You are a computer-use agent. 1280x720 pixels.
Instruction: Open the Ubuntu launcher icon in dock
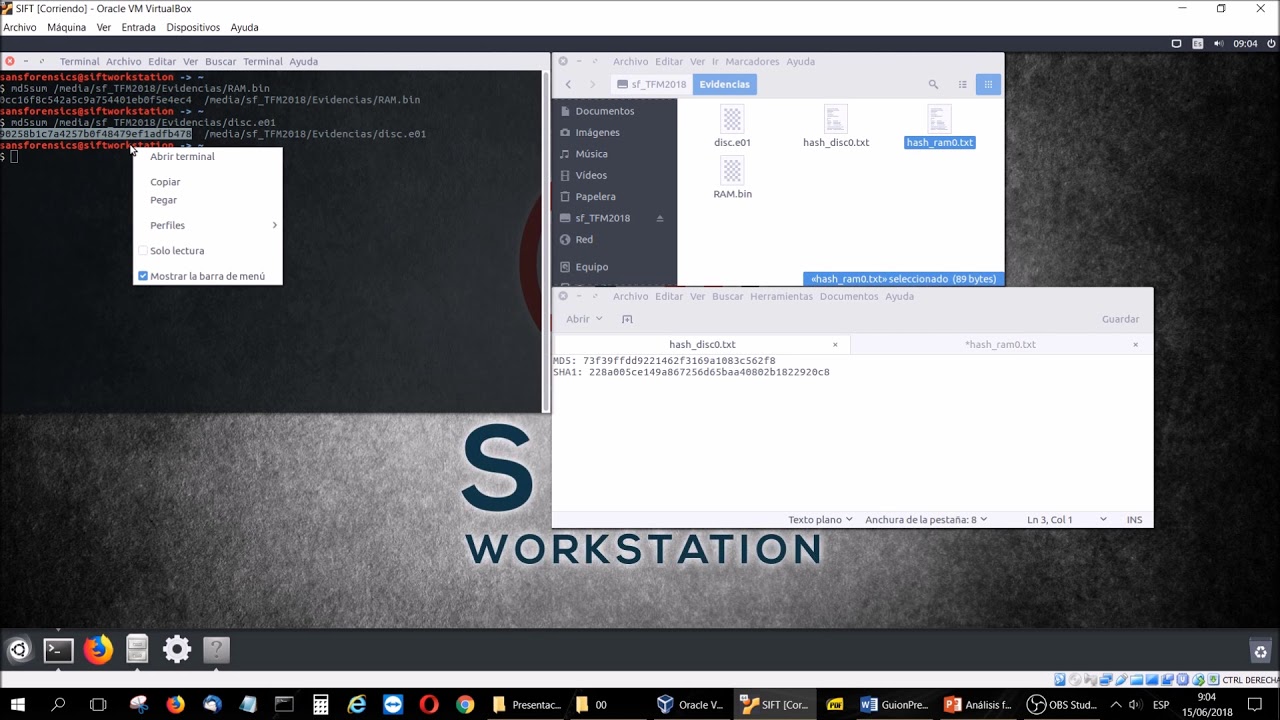pos(19,650)
